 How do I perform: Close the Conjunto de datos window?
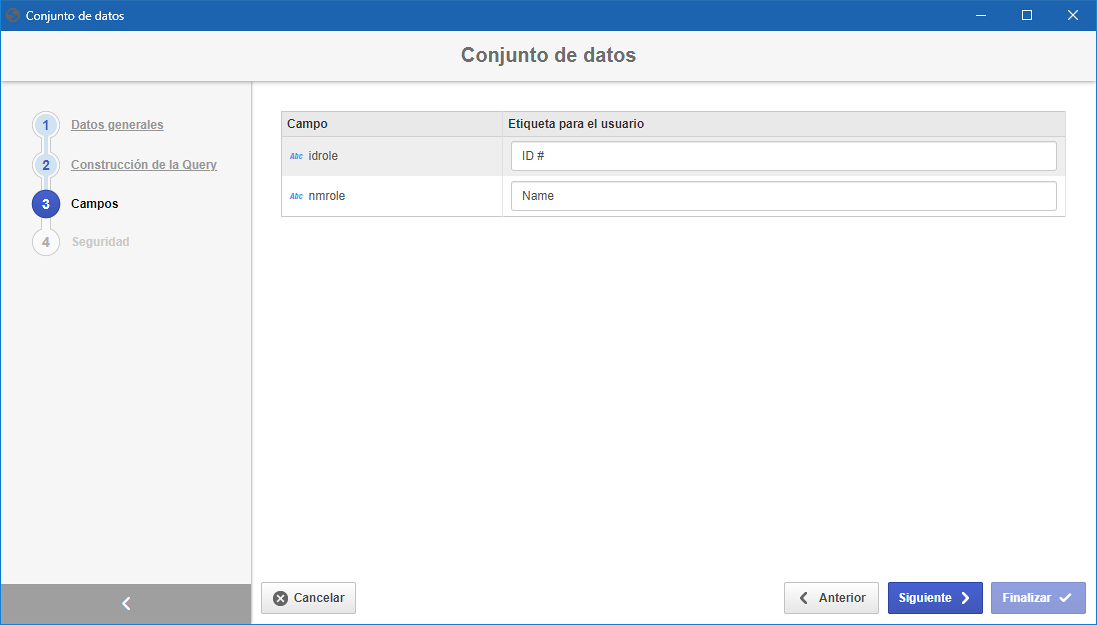(1073, 15)
